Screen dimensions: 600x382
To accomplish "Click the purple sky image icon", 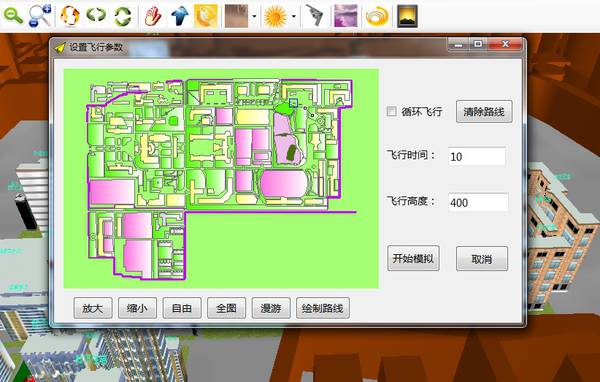I will pos(346,16).
